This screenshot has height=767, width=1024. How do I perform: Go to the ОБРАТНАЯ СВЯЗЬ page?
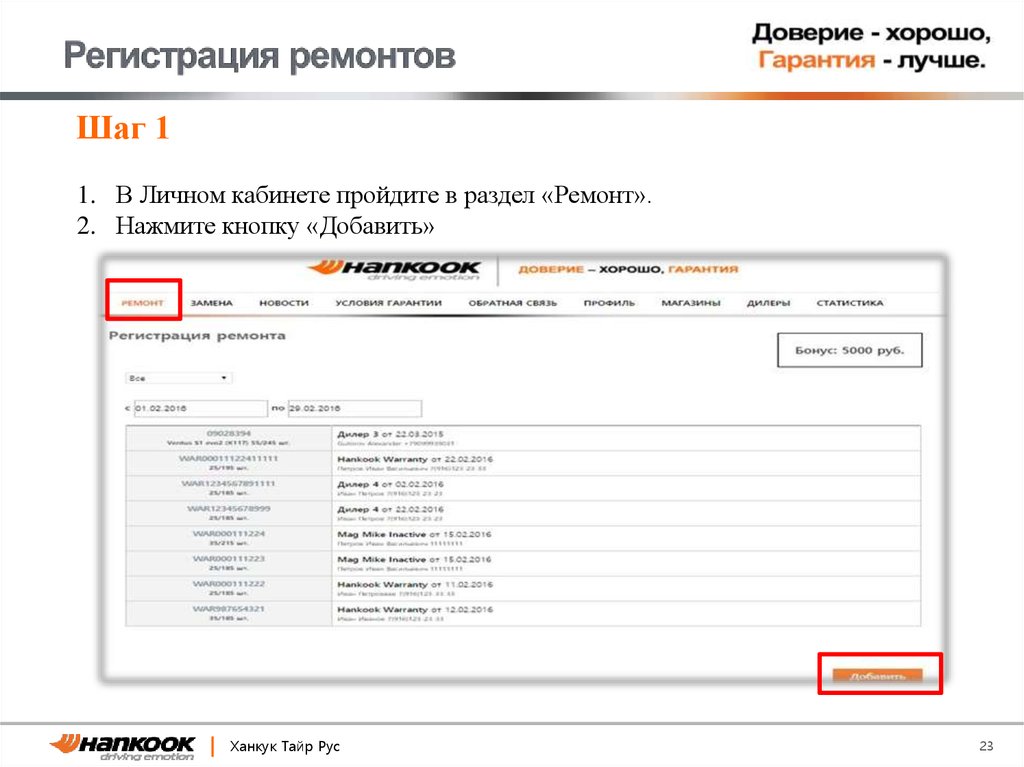515,301
